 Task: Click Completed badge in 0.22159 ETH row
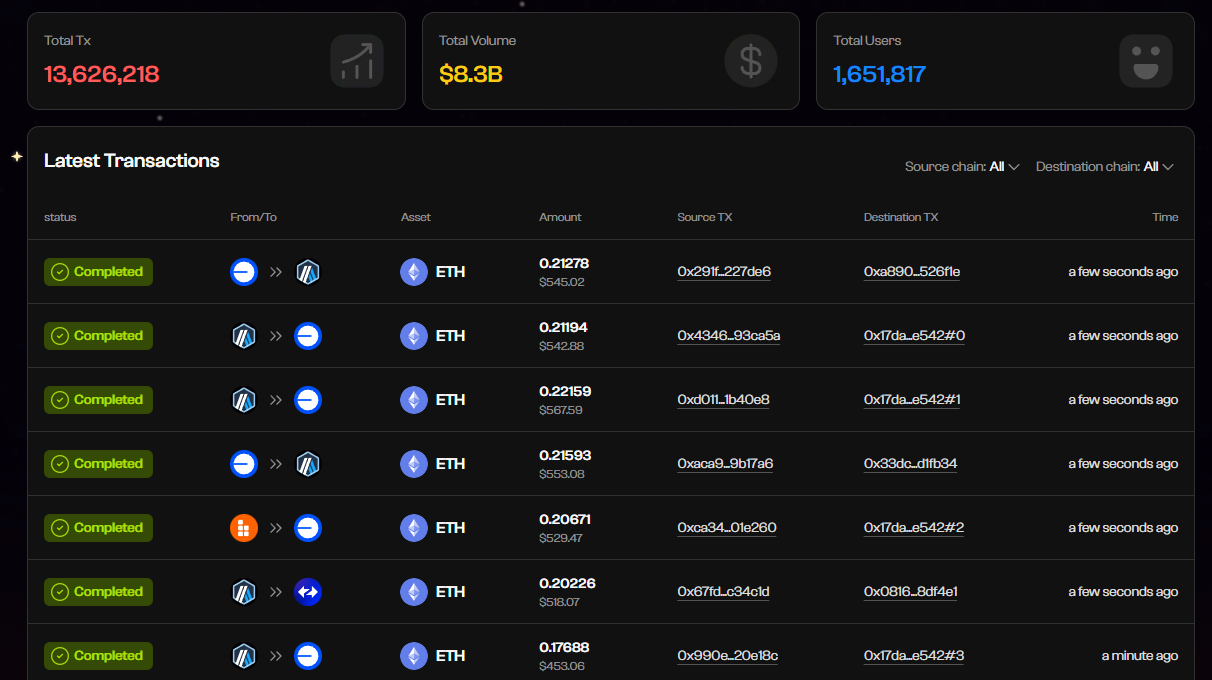coord(98,400)
